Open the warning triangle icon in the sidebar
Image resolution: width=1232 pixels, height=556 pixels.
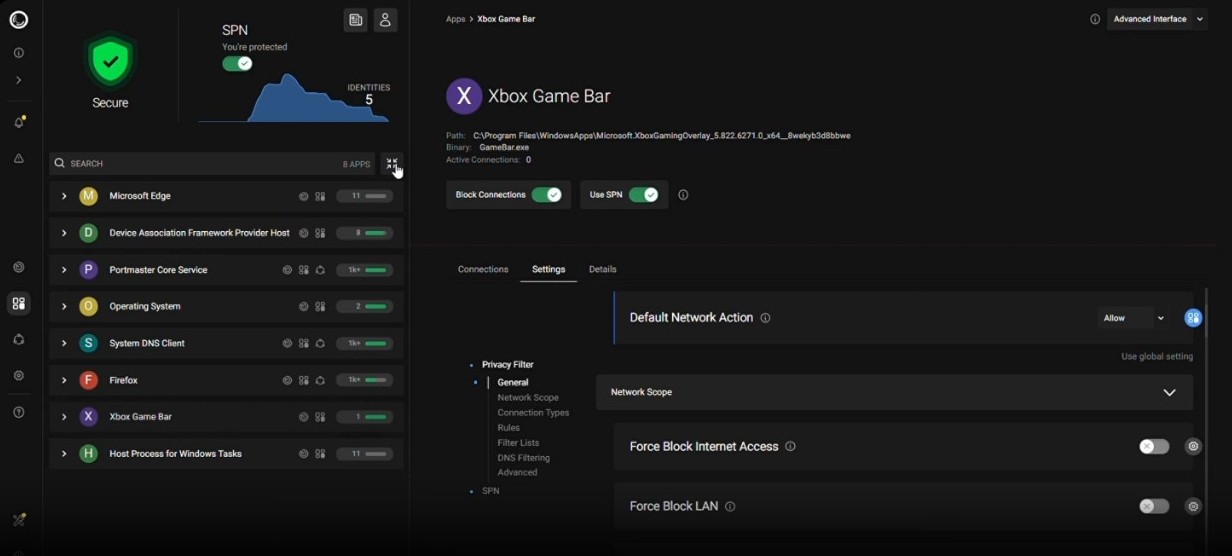tap(18, 158)
